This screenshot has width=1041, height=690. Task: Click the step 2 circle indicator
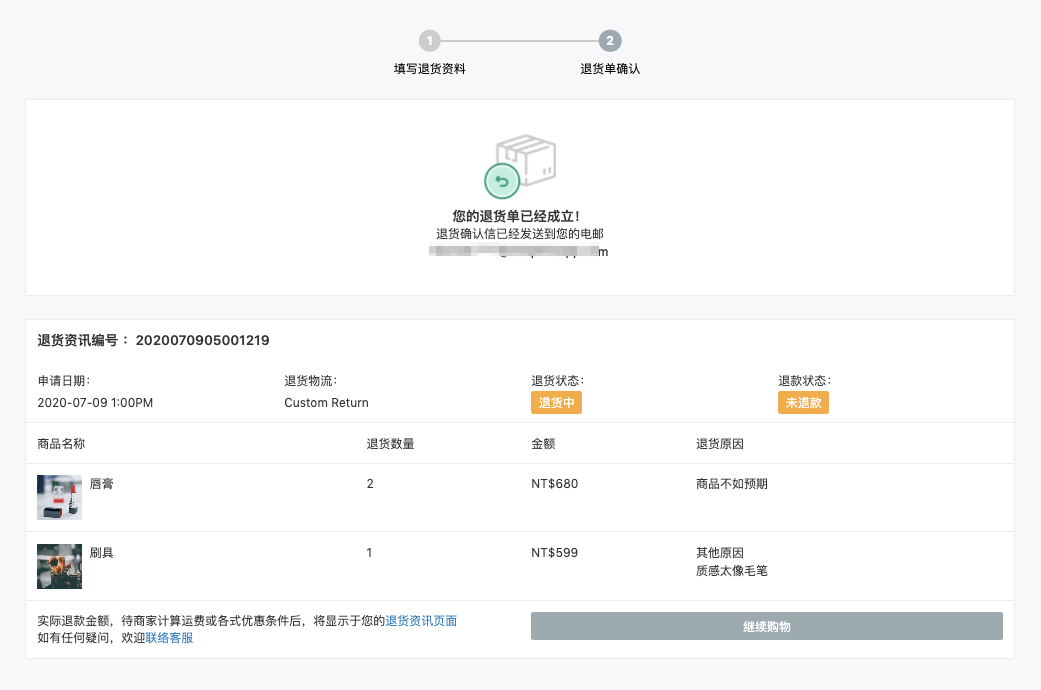[610, 41]
